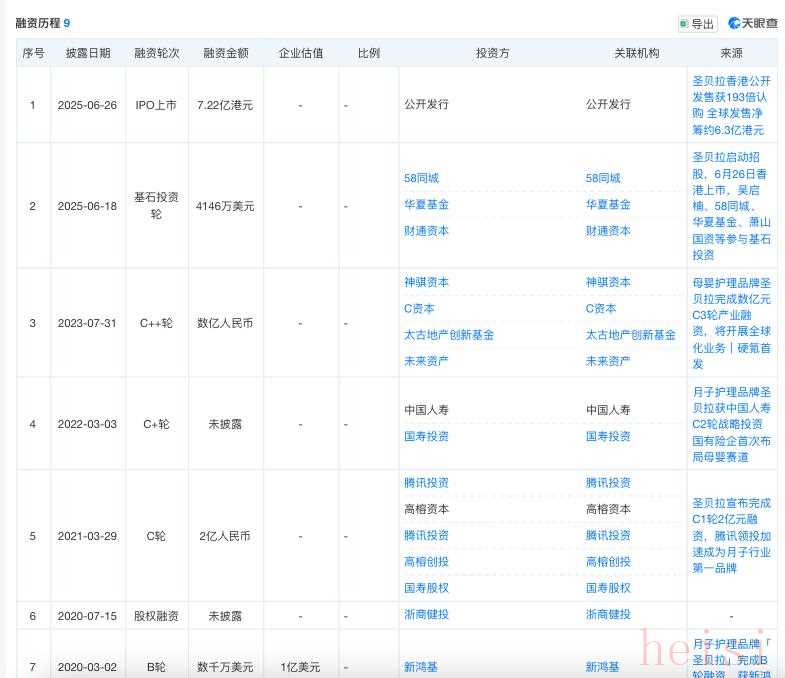The image size is (785, 678).
Task: Open source link 圣贝拉启动招股 for 基石投资轮
Action: click(731, 206)
